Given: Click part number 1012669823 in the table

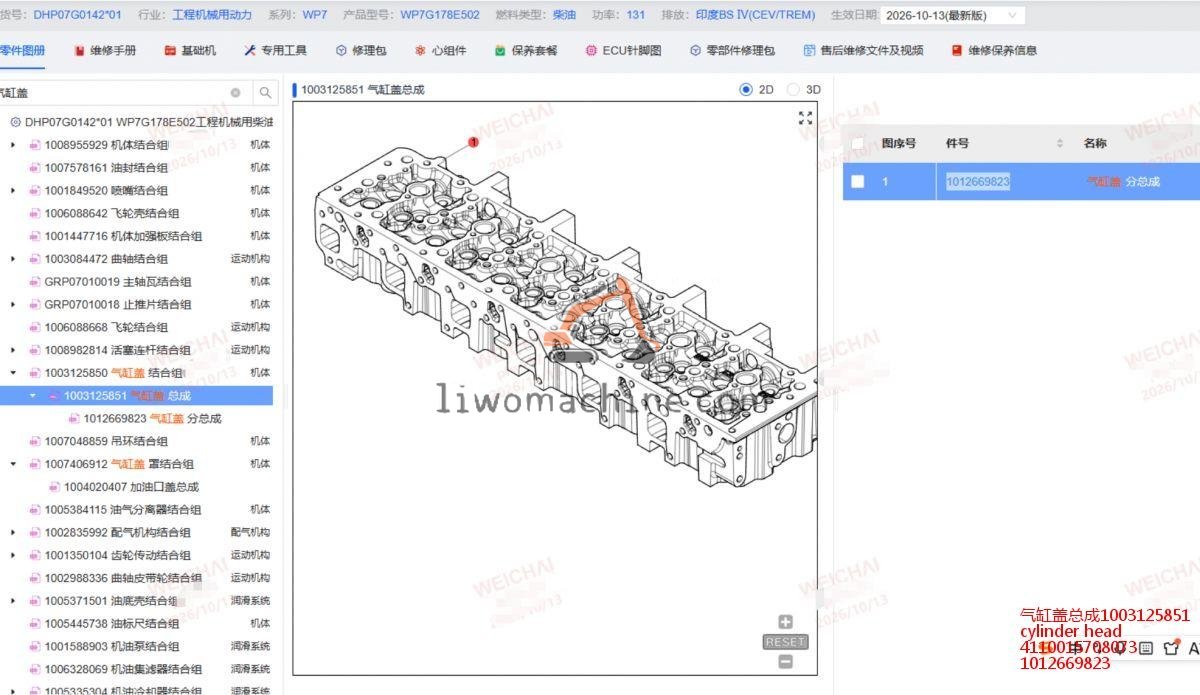Looking at the screenshot, I should [x=978, y=182].
